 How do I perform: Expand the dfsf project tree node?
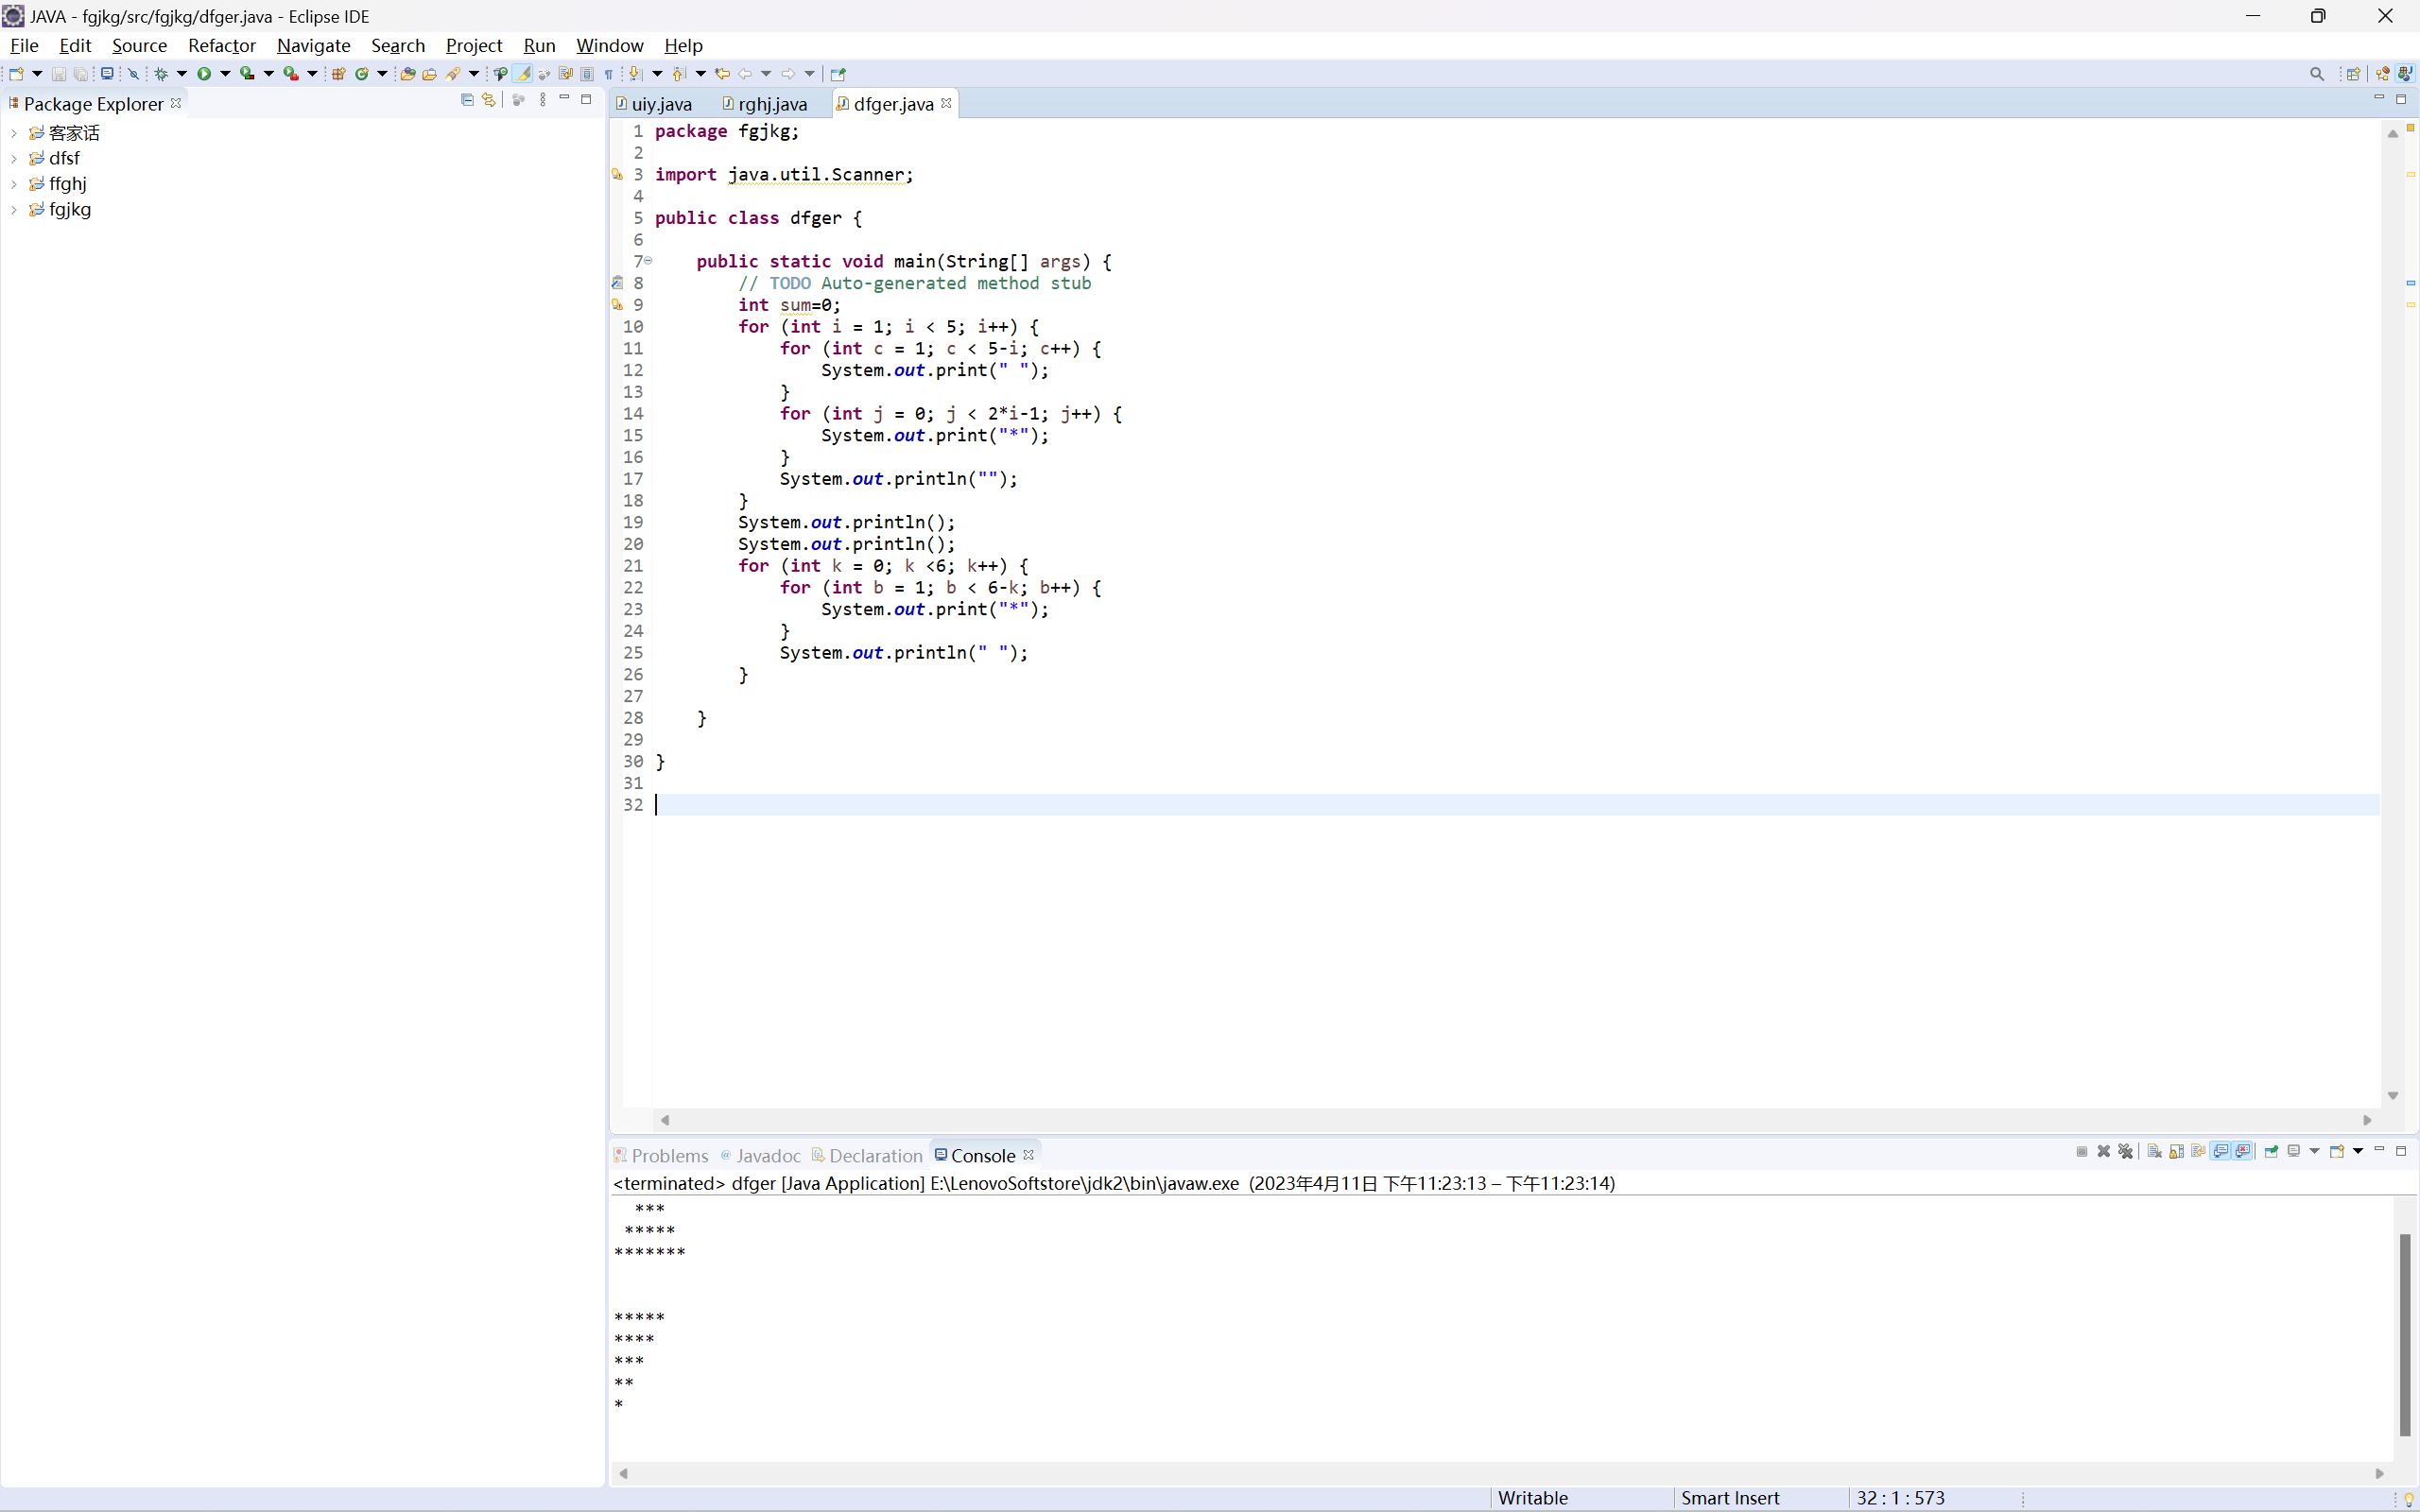14,159
